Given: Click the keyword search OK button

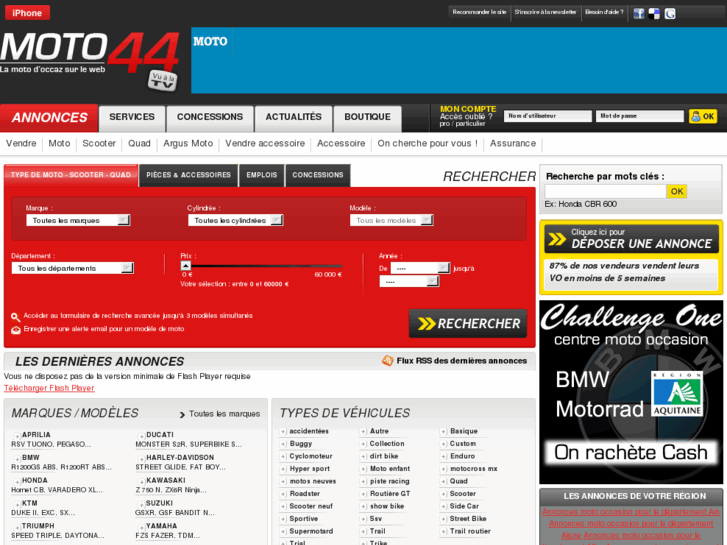Looking at the screenshot, I should pos(677,192).
